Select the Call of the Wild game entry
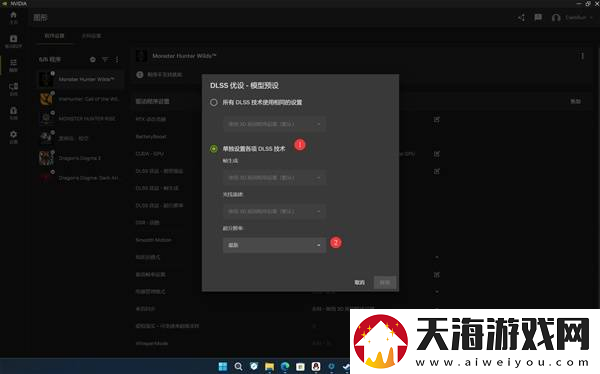 click(x=80, y=99)
